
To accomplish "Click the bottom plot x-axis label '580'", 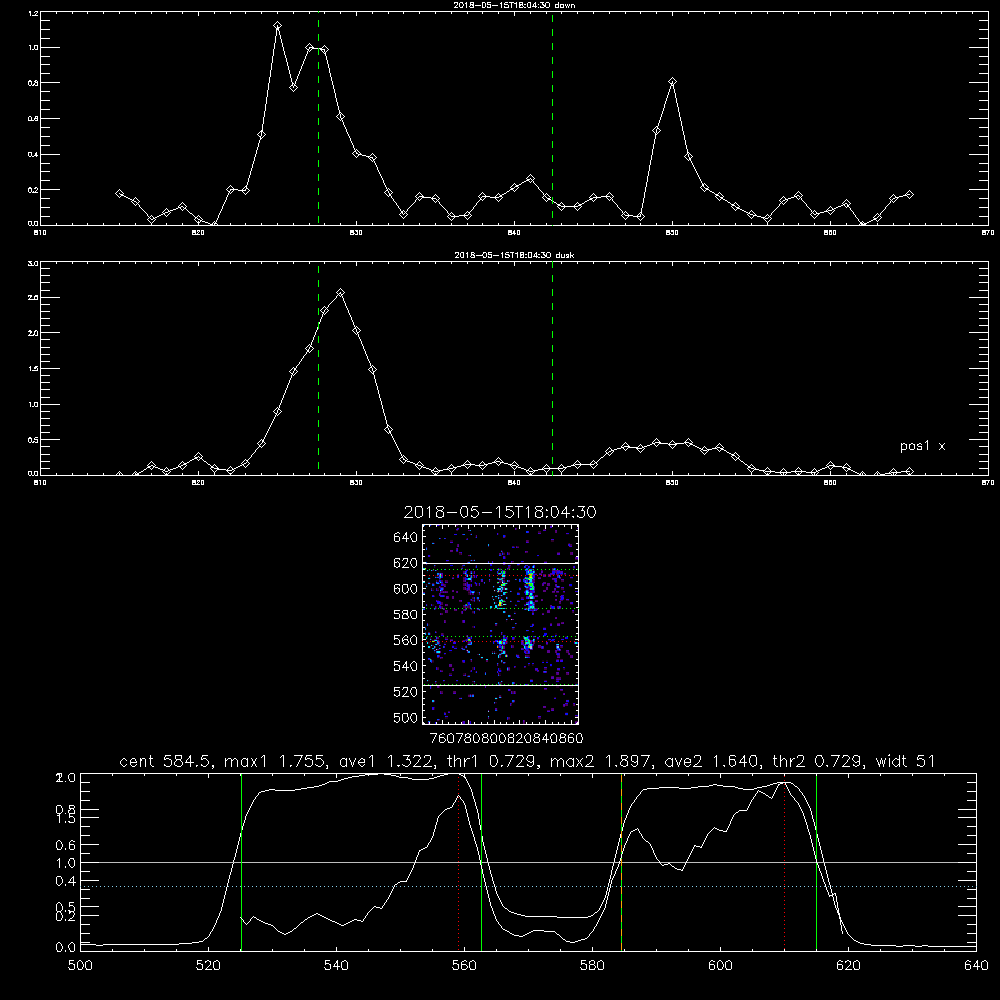I will pos(592,966).
